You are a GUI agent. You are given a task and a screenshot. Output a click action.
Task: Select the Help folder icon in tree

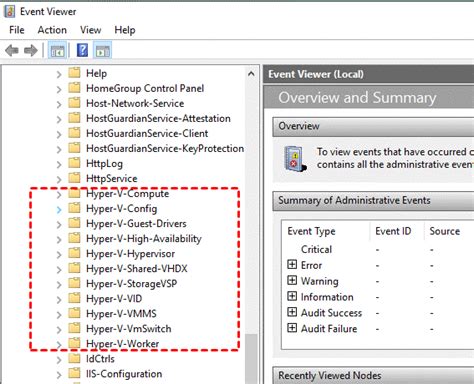click(74, 73)
